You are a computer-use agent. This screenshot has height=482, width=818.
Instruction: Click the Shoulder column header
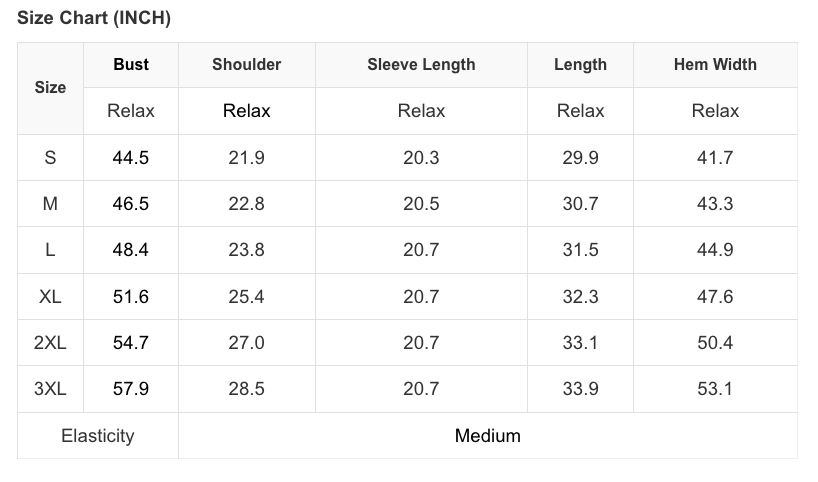[247, 64]
